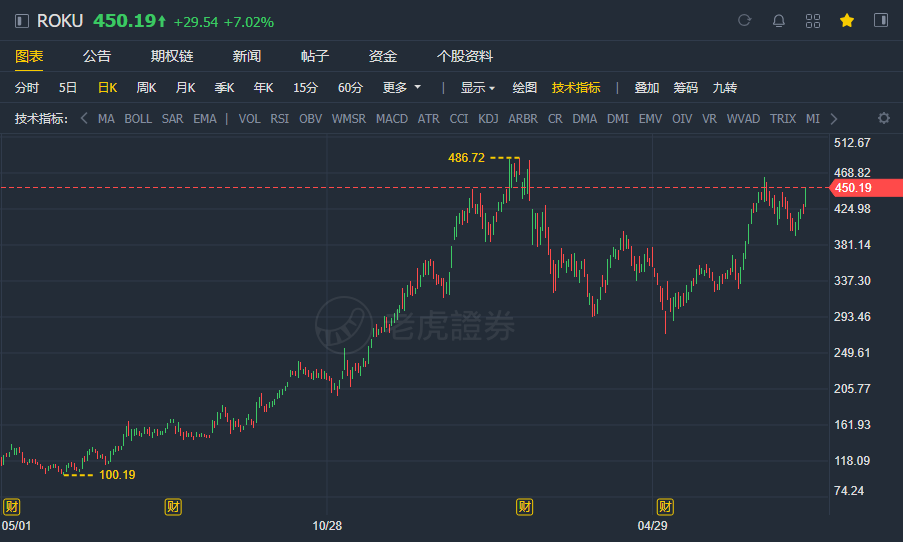Toggle the 技术指标 indicators bar
This screenshot has width=903, height=542.
576,88
